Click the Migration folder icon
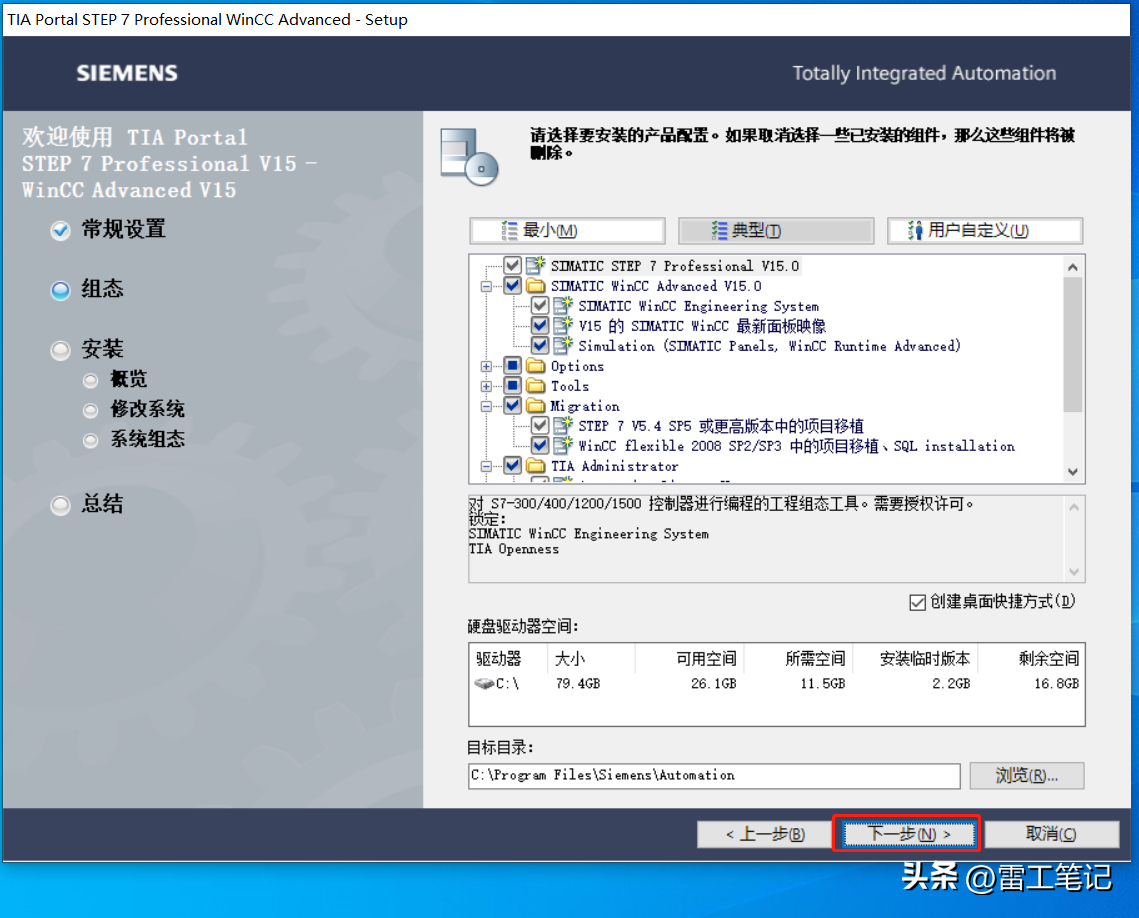Viewport: 1139px width, 918px height. point(536,406)
